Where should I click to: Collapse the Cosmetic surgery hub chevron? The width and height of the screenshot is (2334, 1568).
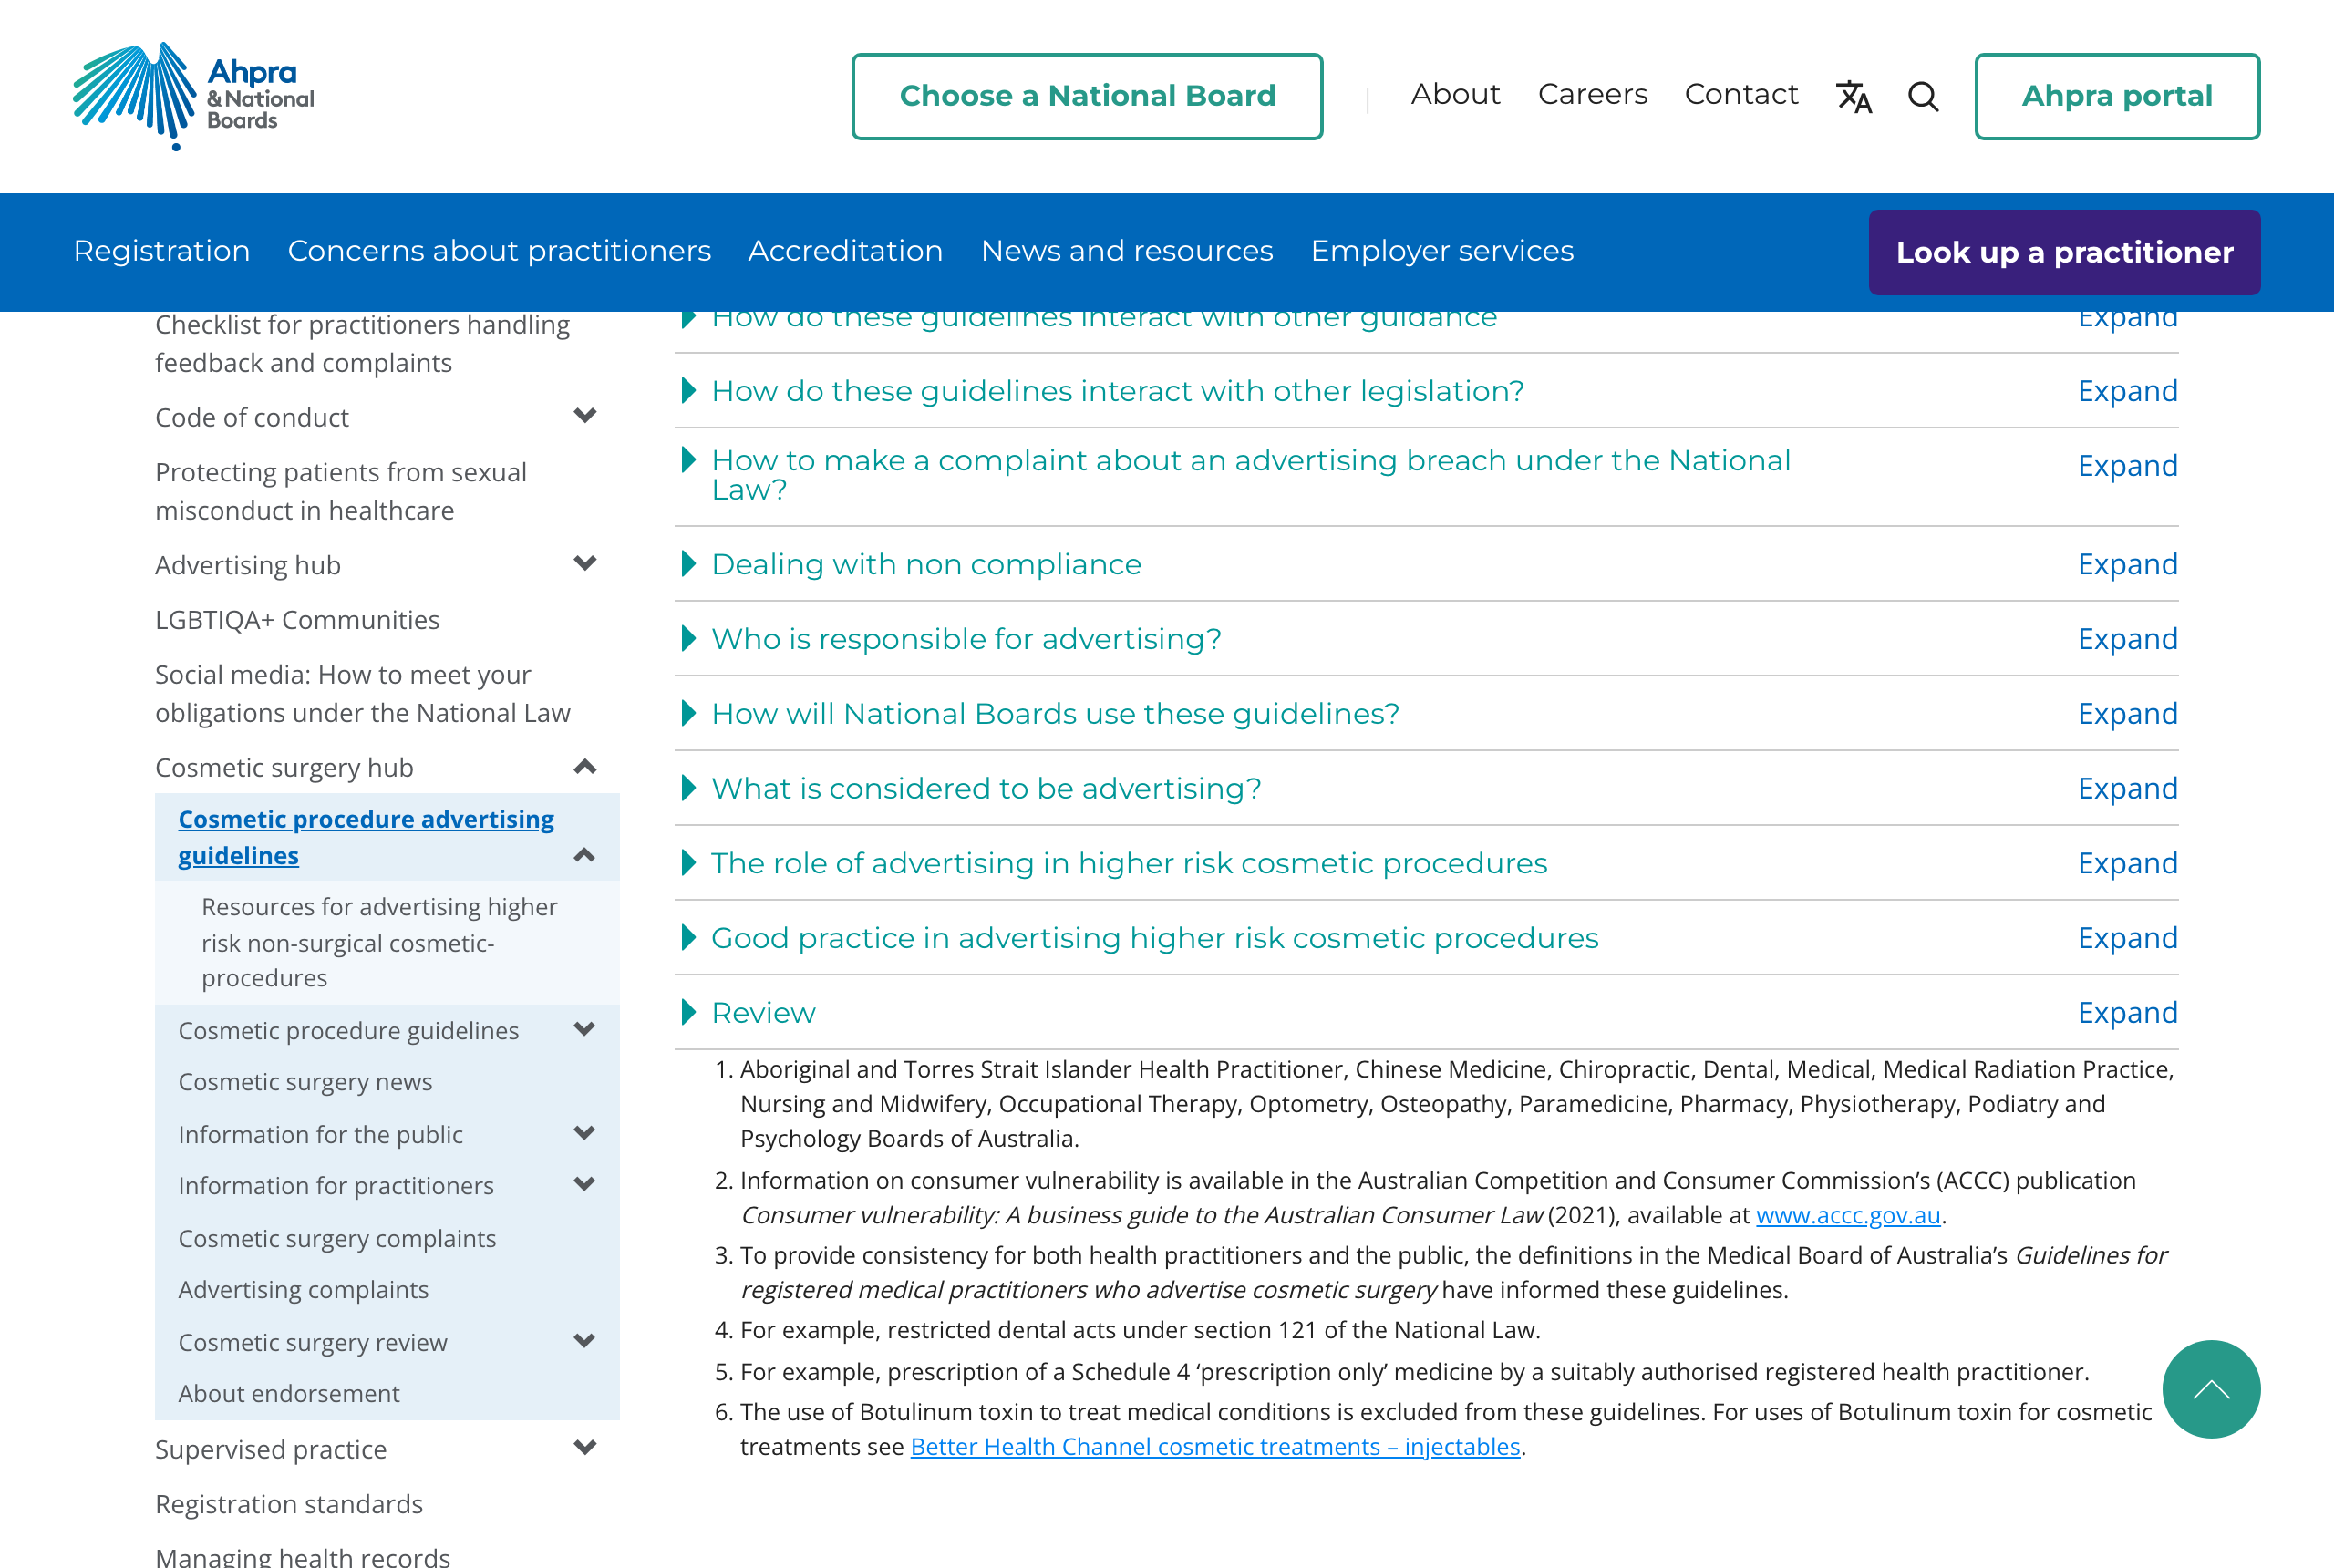(585, 767)
